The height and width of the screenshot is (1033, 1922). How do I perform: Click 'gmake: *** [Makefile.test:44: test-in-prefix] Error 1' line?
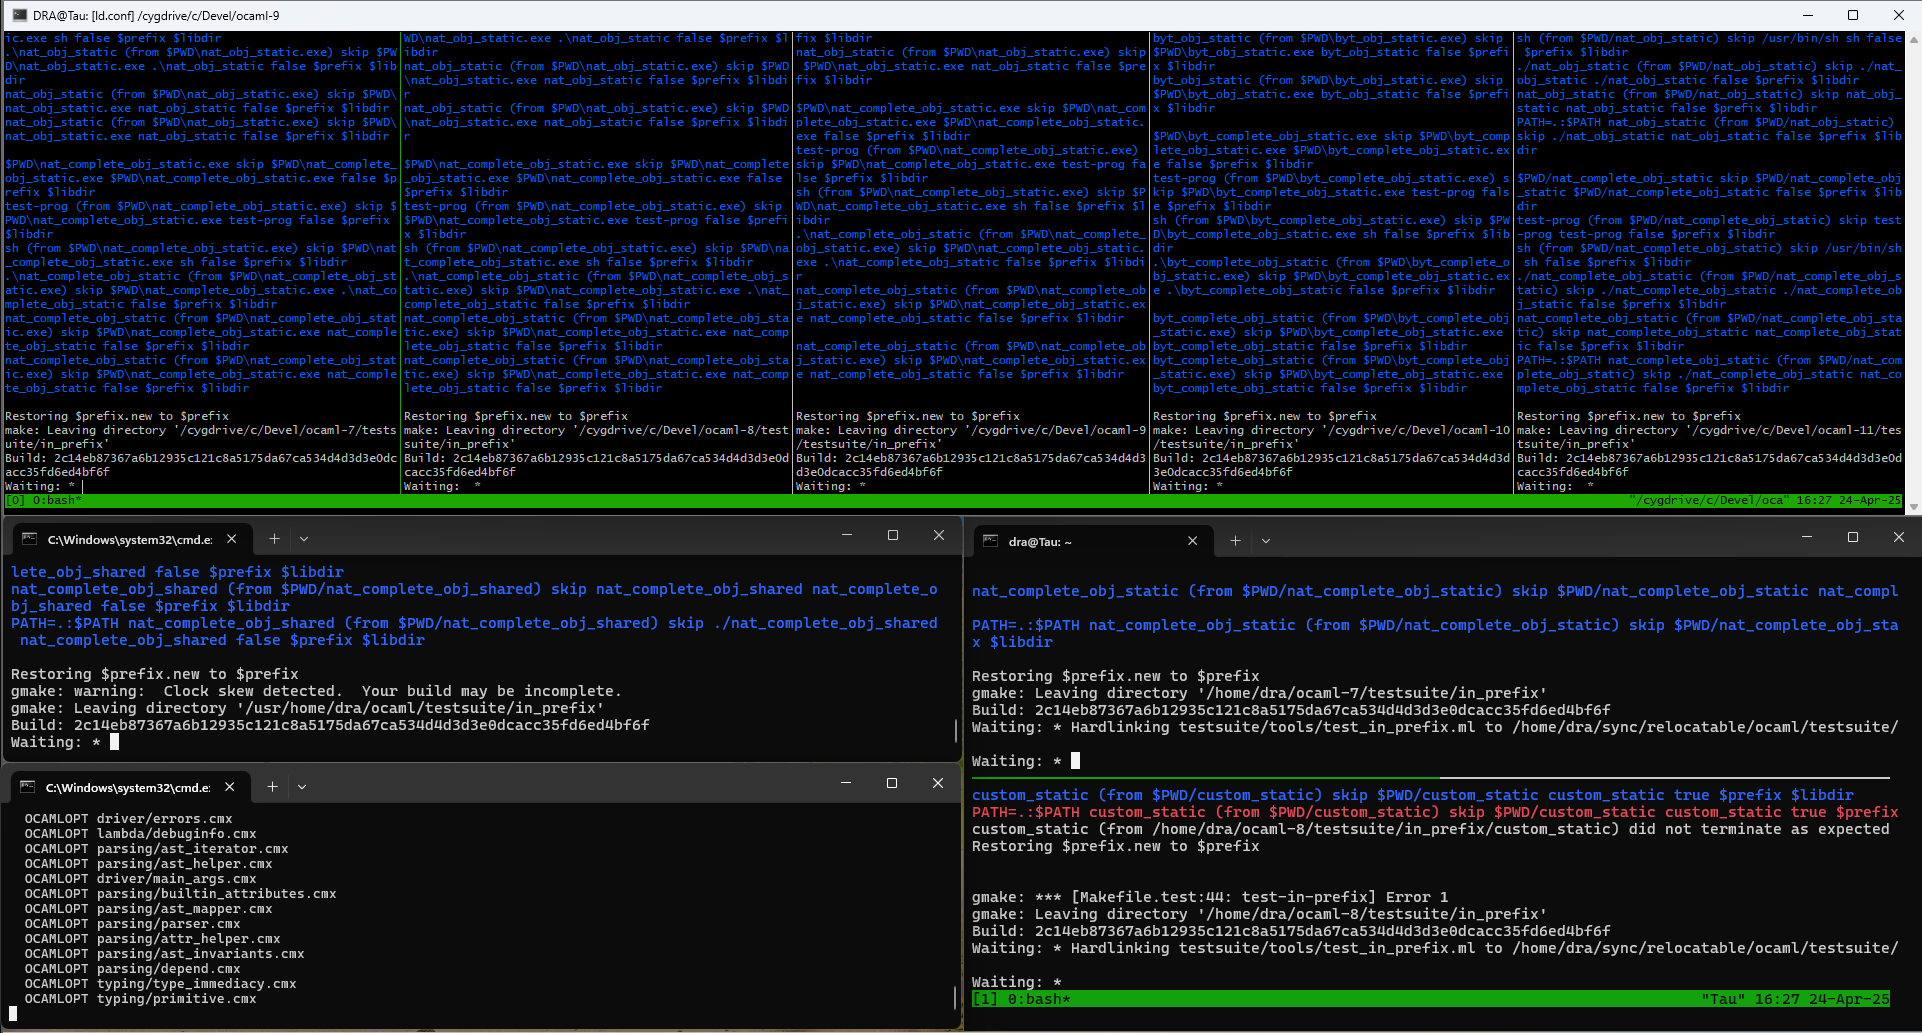[x=1210, y=897]
